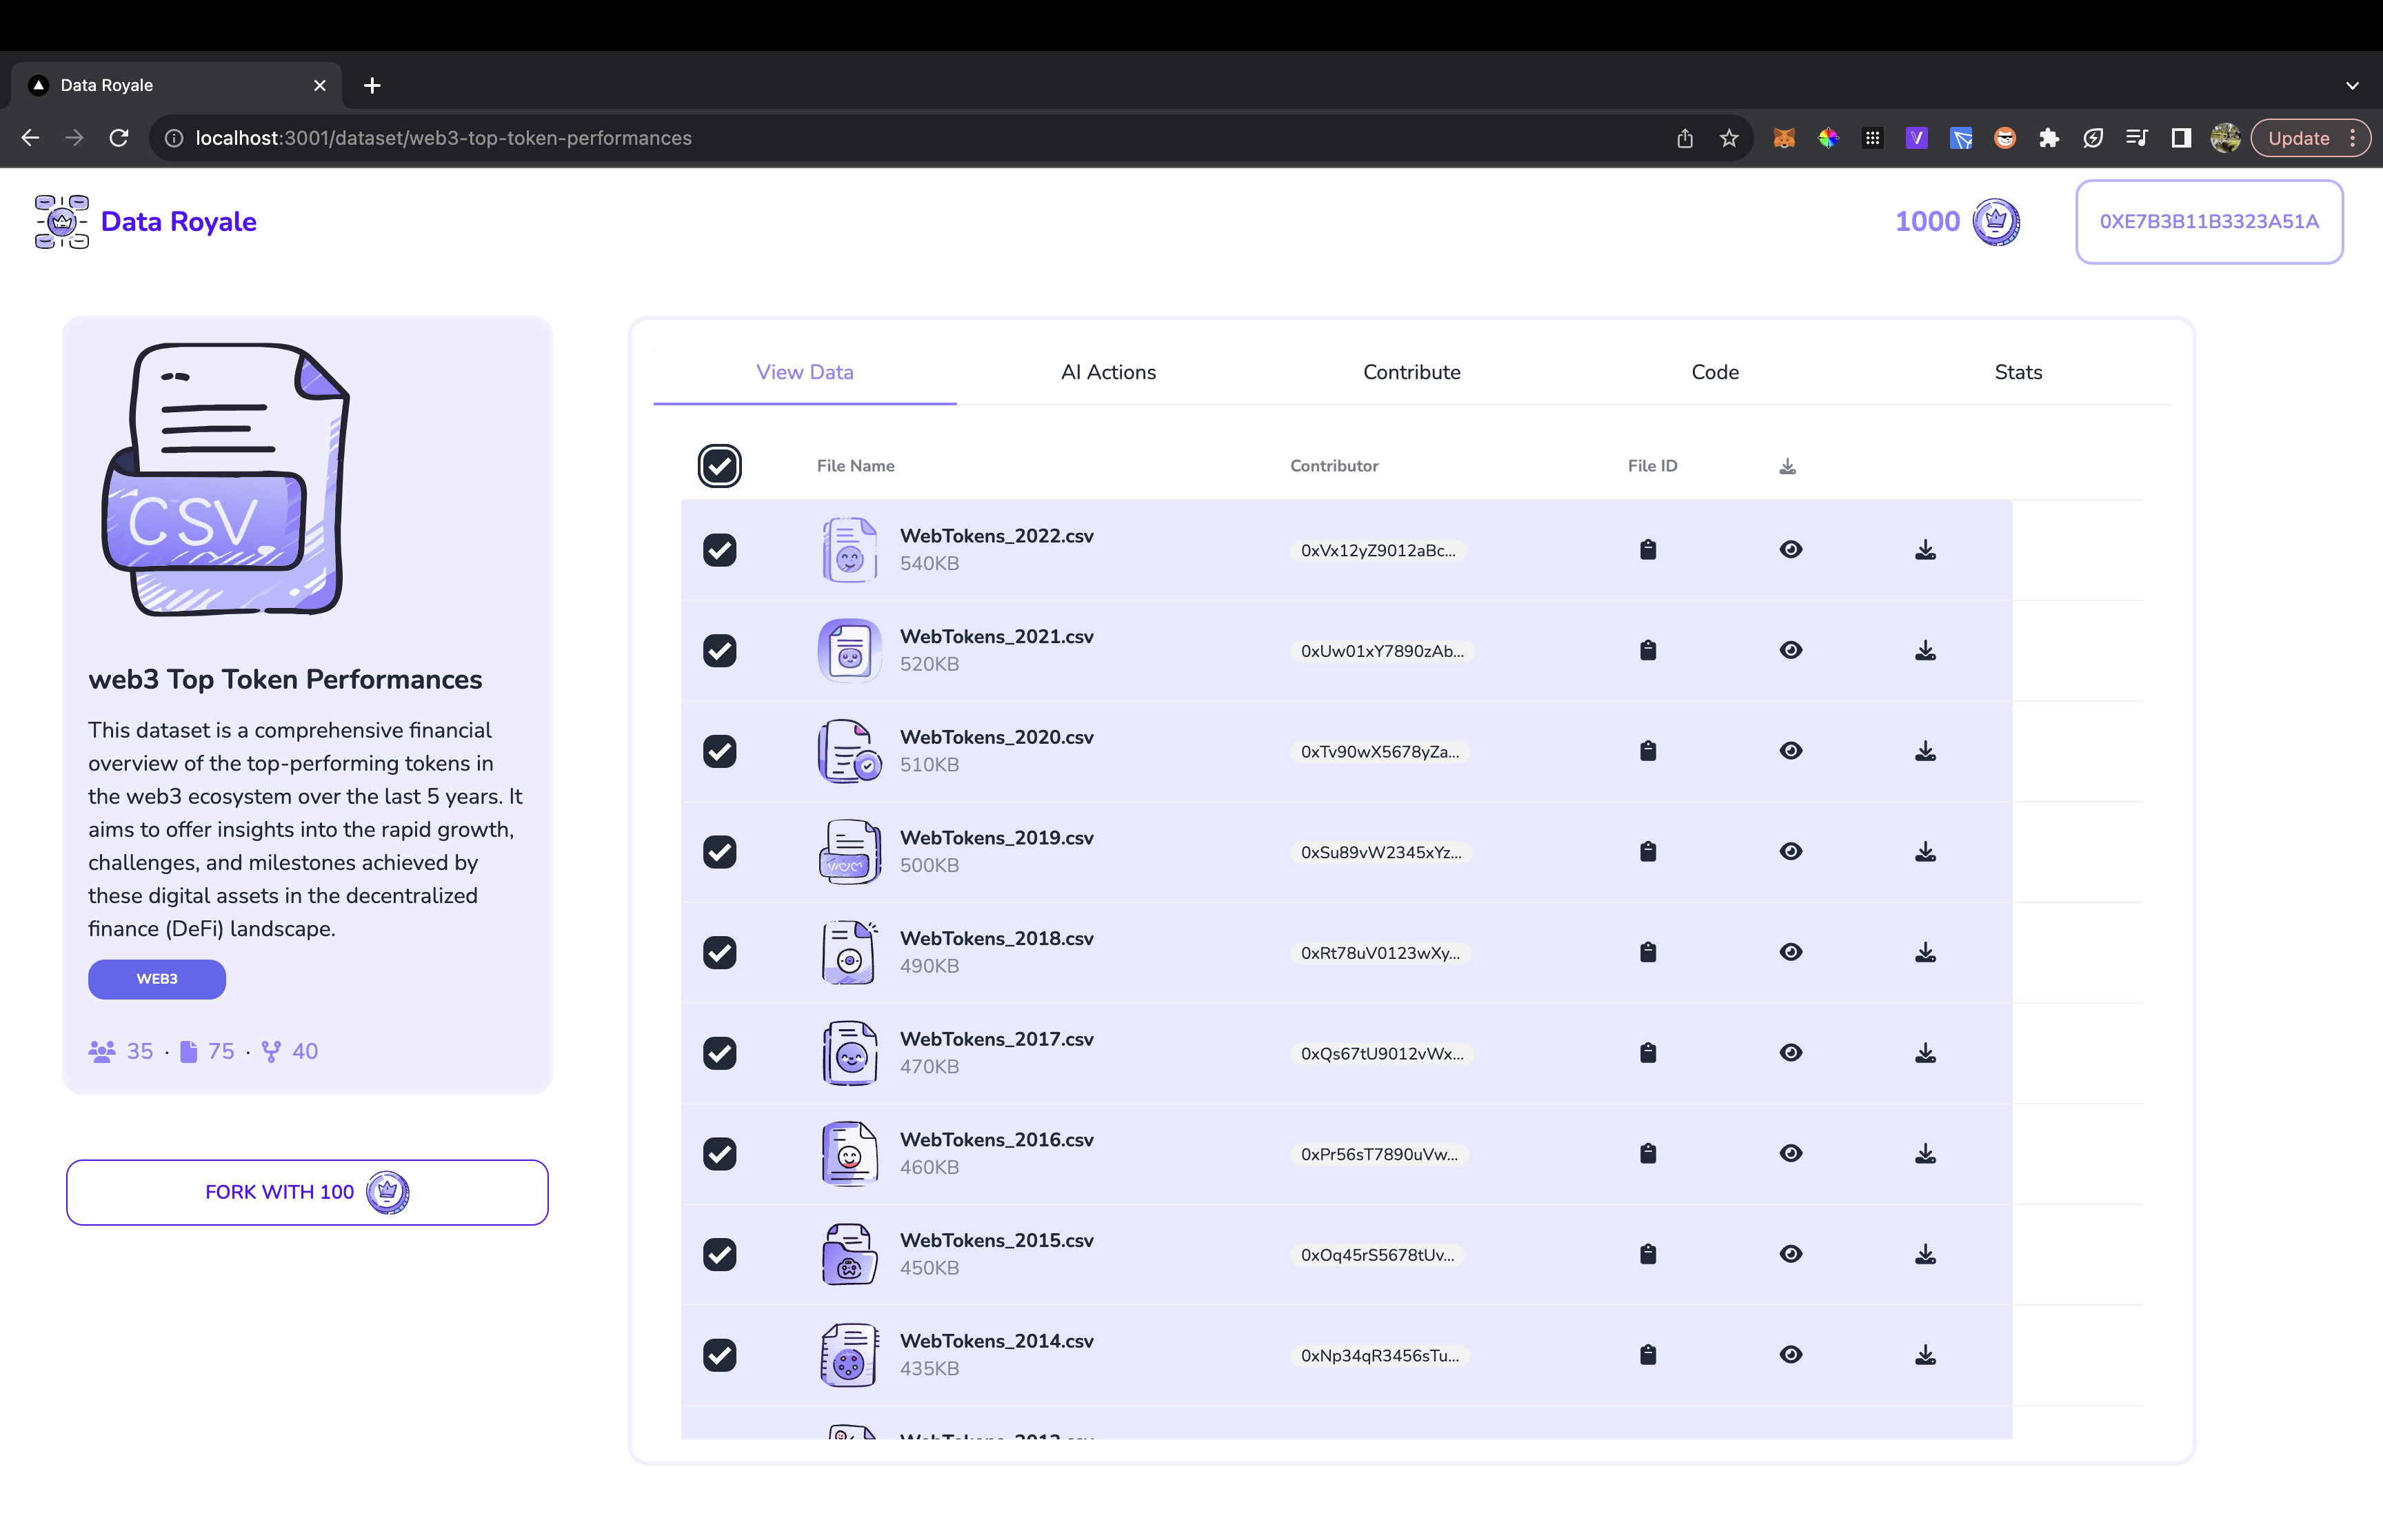Click the Data Royale logo icon

tap(62, 222)
